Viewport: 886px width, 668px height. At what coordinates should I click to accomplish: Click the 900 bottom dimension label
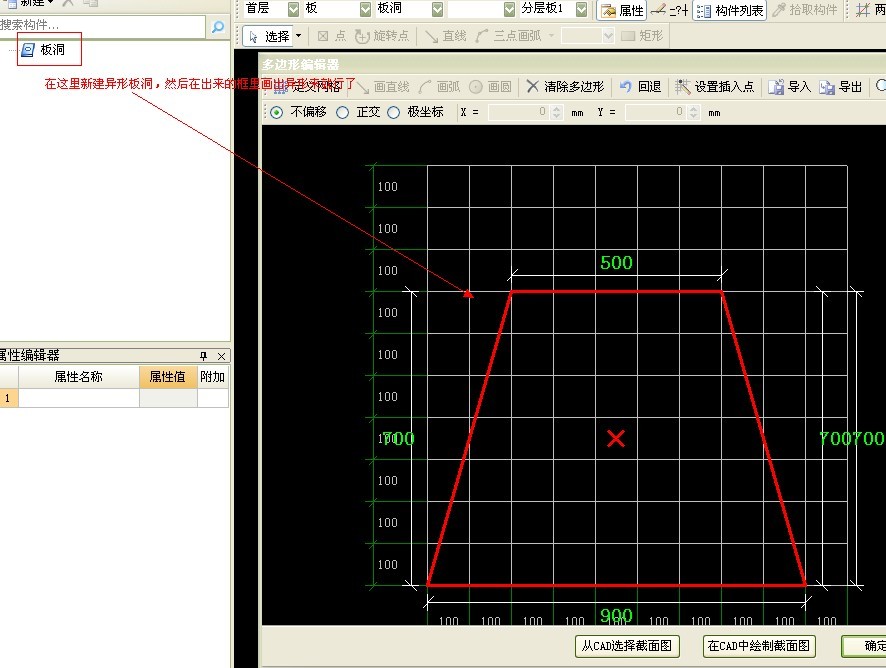point(616,615)
